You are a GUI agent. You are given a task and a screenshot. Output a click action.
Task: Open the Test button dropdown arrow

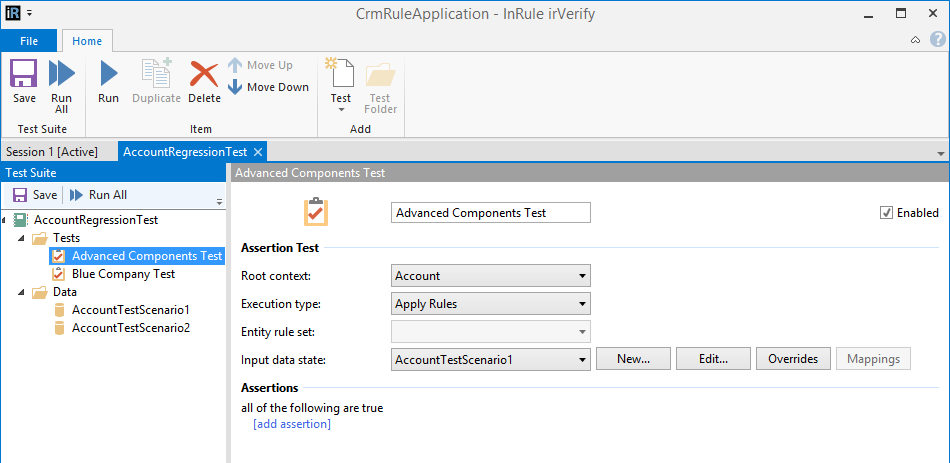(340, 110)
